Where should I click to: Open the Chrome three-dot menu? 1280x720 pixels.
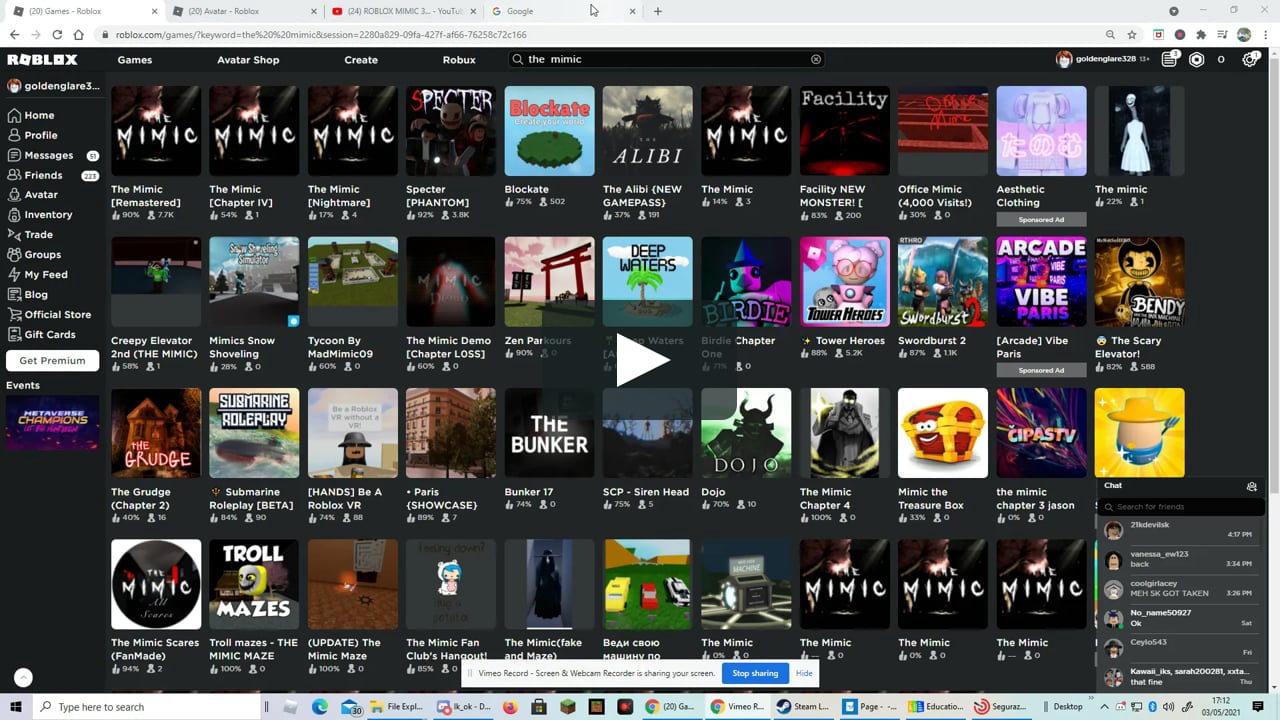coord(1265,34)
